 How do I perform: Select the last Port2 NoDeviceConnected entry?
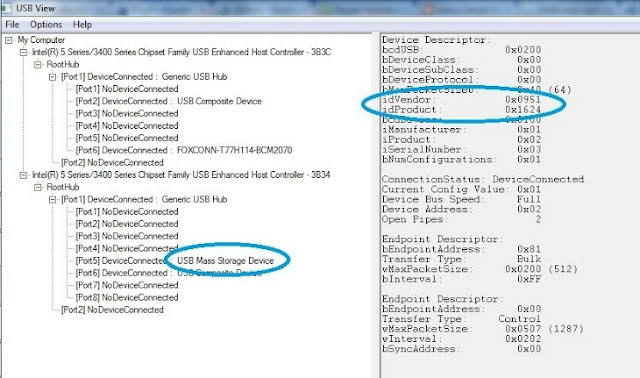(x=112, y=310)
